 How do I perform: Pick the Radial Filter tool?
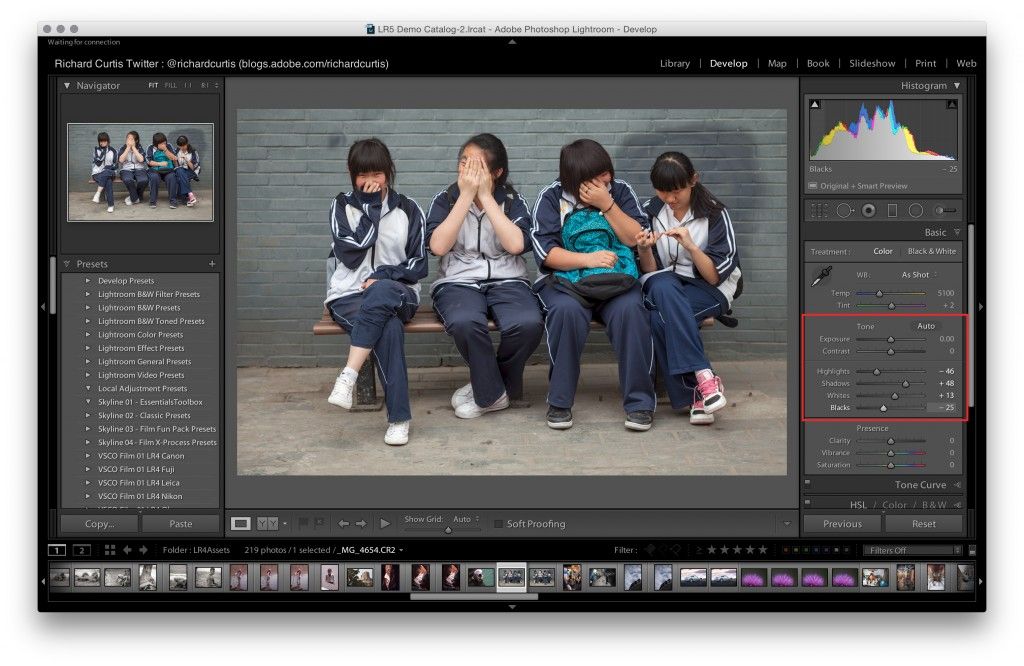[915, 211]
